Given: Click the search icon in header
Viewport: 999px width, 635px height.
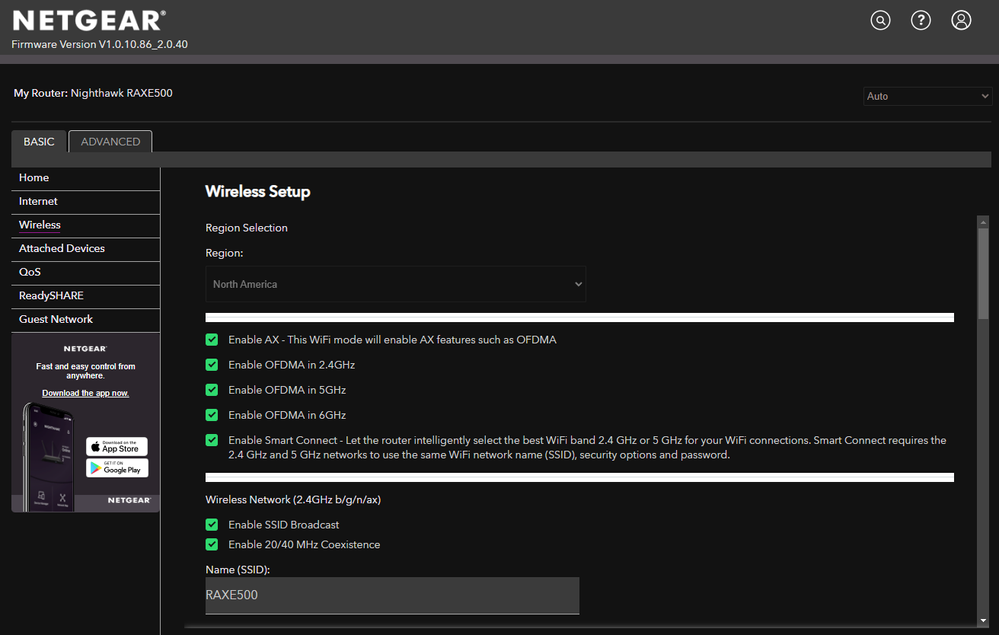Looking at the screenshot, I should (880, 20).
